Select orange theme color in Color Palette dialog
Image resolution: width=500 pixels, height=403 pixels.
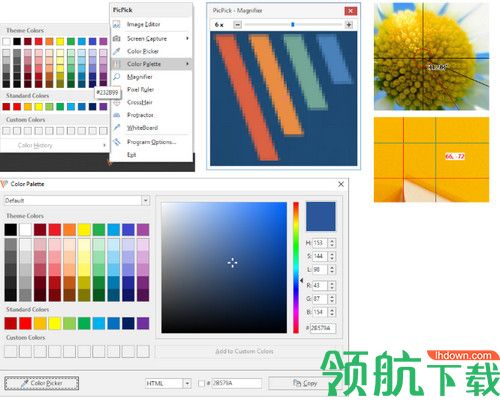click(69, 230)
